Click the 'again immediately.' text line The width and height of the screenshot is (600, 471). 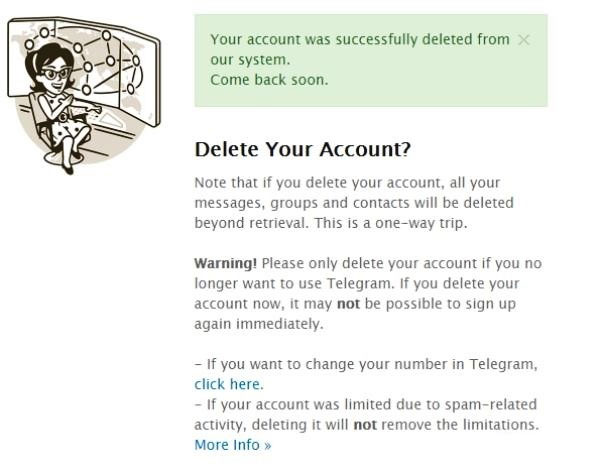[x=259, y=324]
